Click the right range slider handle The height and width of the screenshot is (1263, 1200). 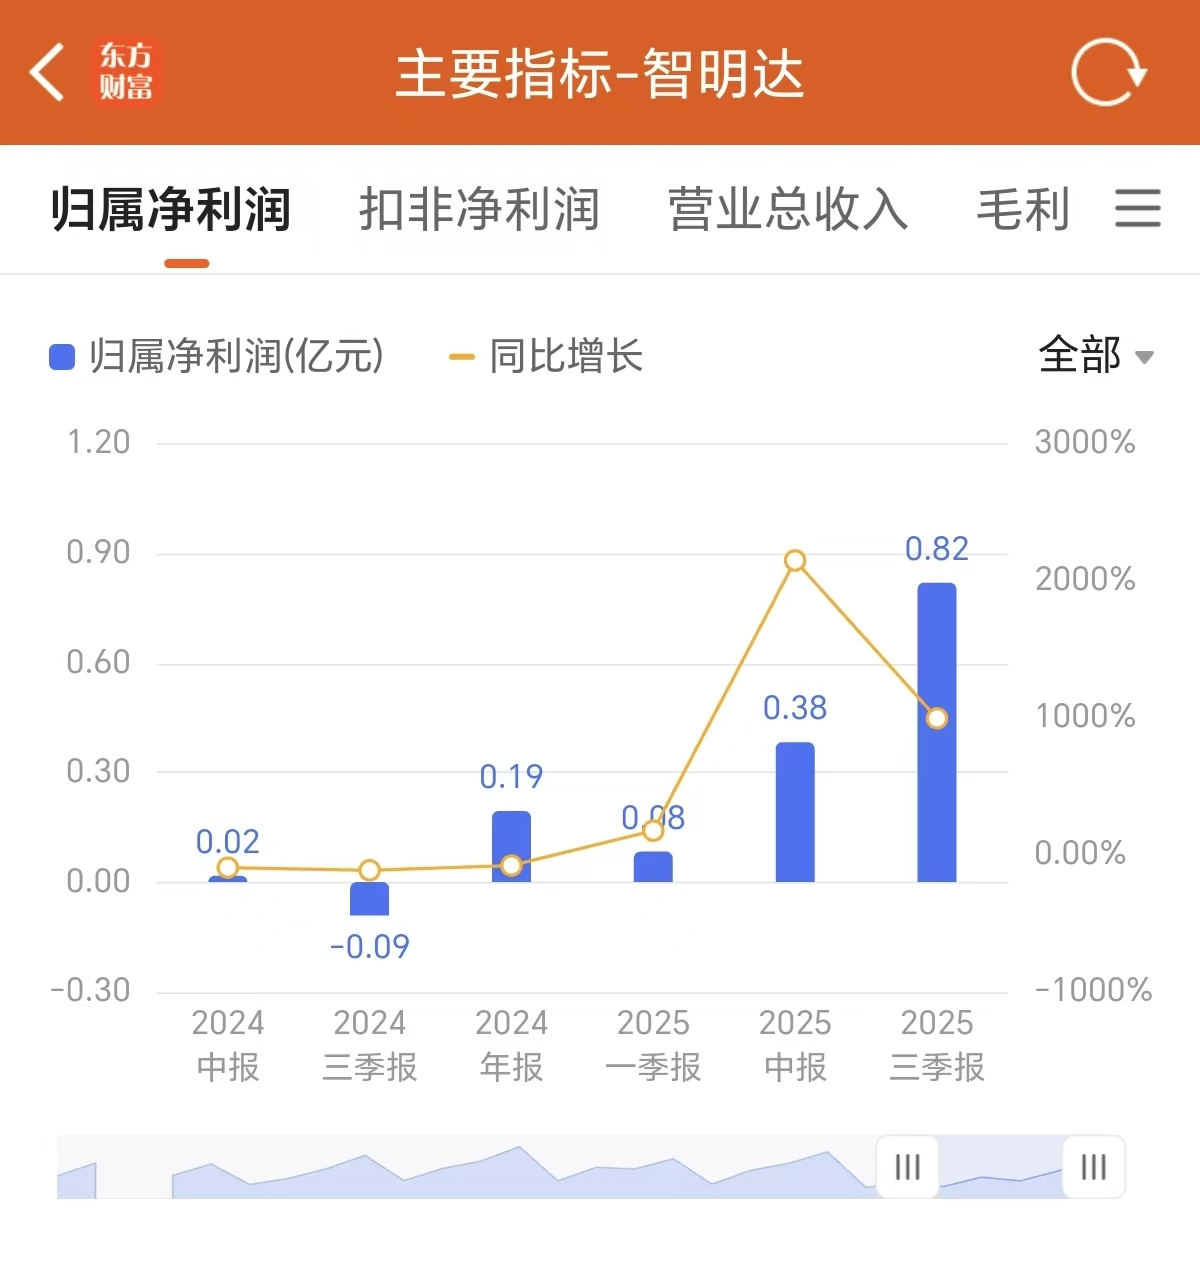1093,1166
